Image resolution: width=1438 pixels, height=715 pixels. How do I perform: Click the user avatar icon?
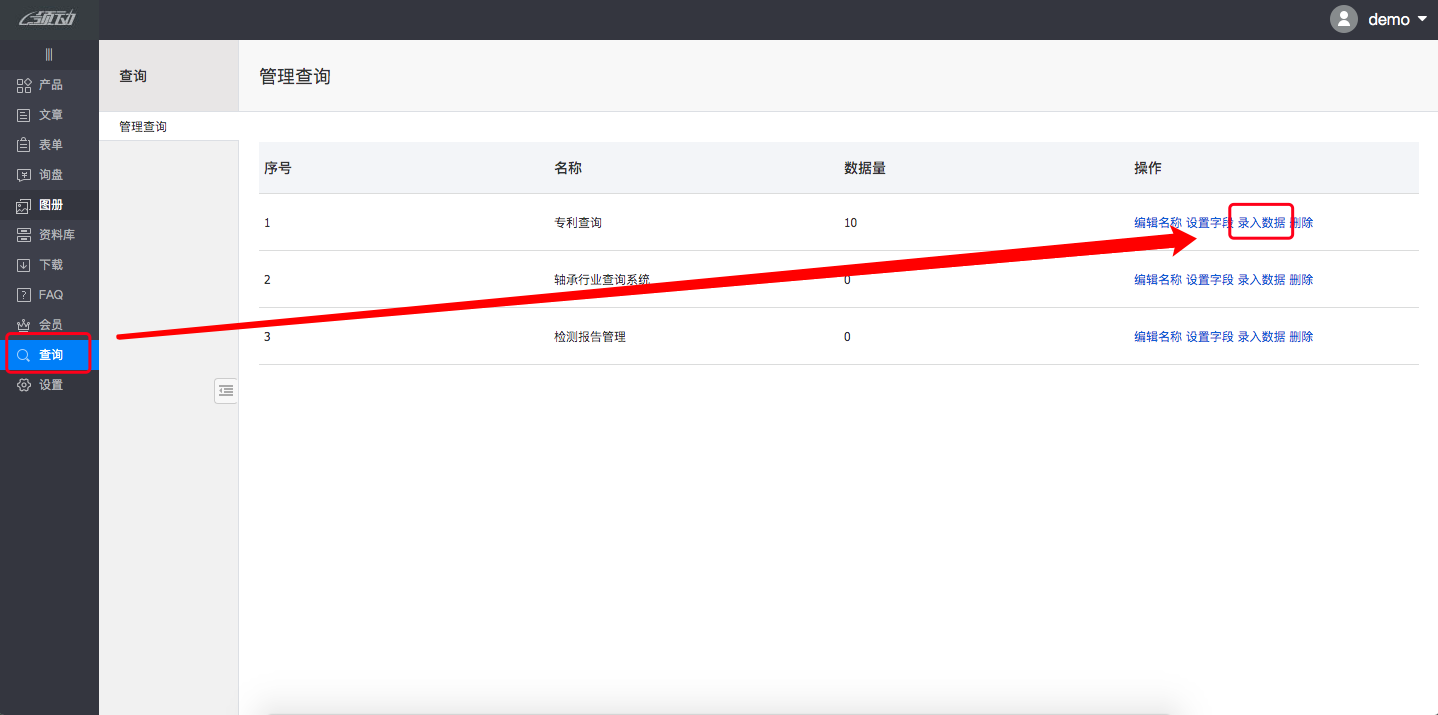tap(1343, 18)
